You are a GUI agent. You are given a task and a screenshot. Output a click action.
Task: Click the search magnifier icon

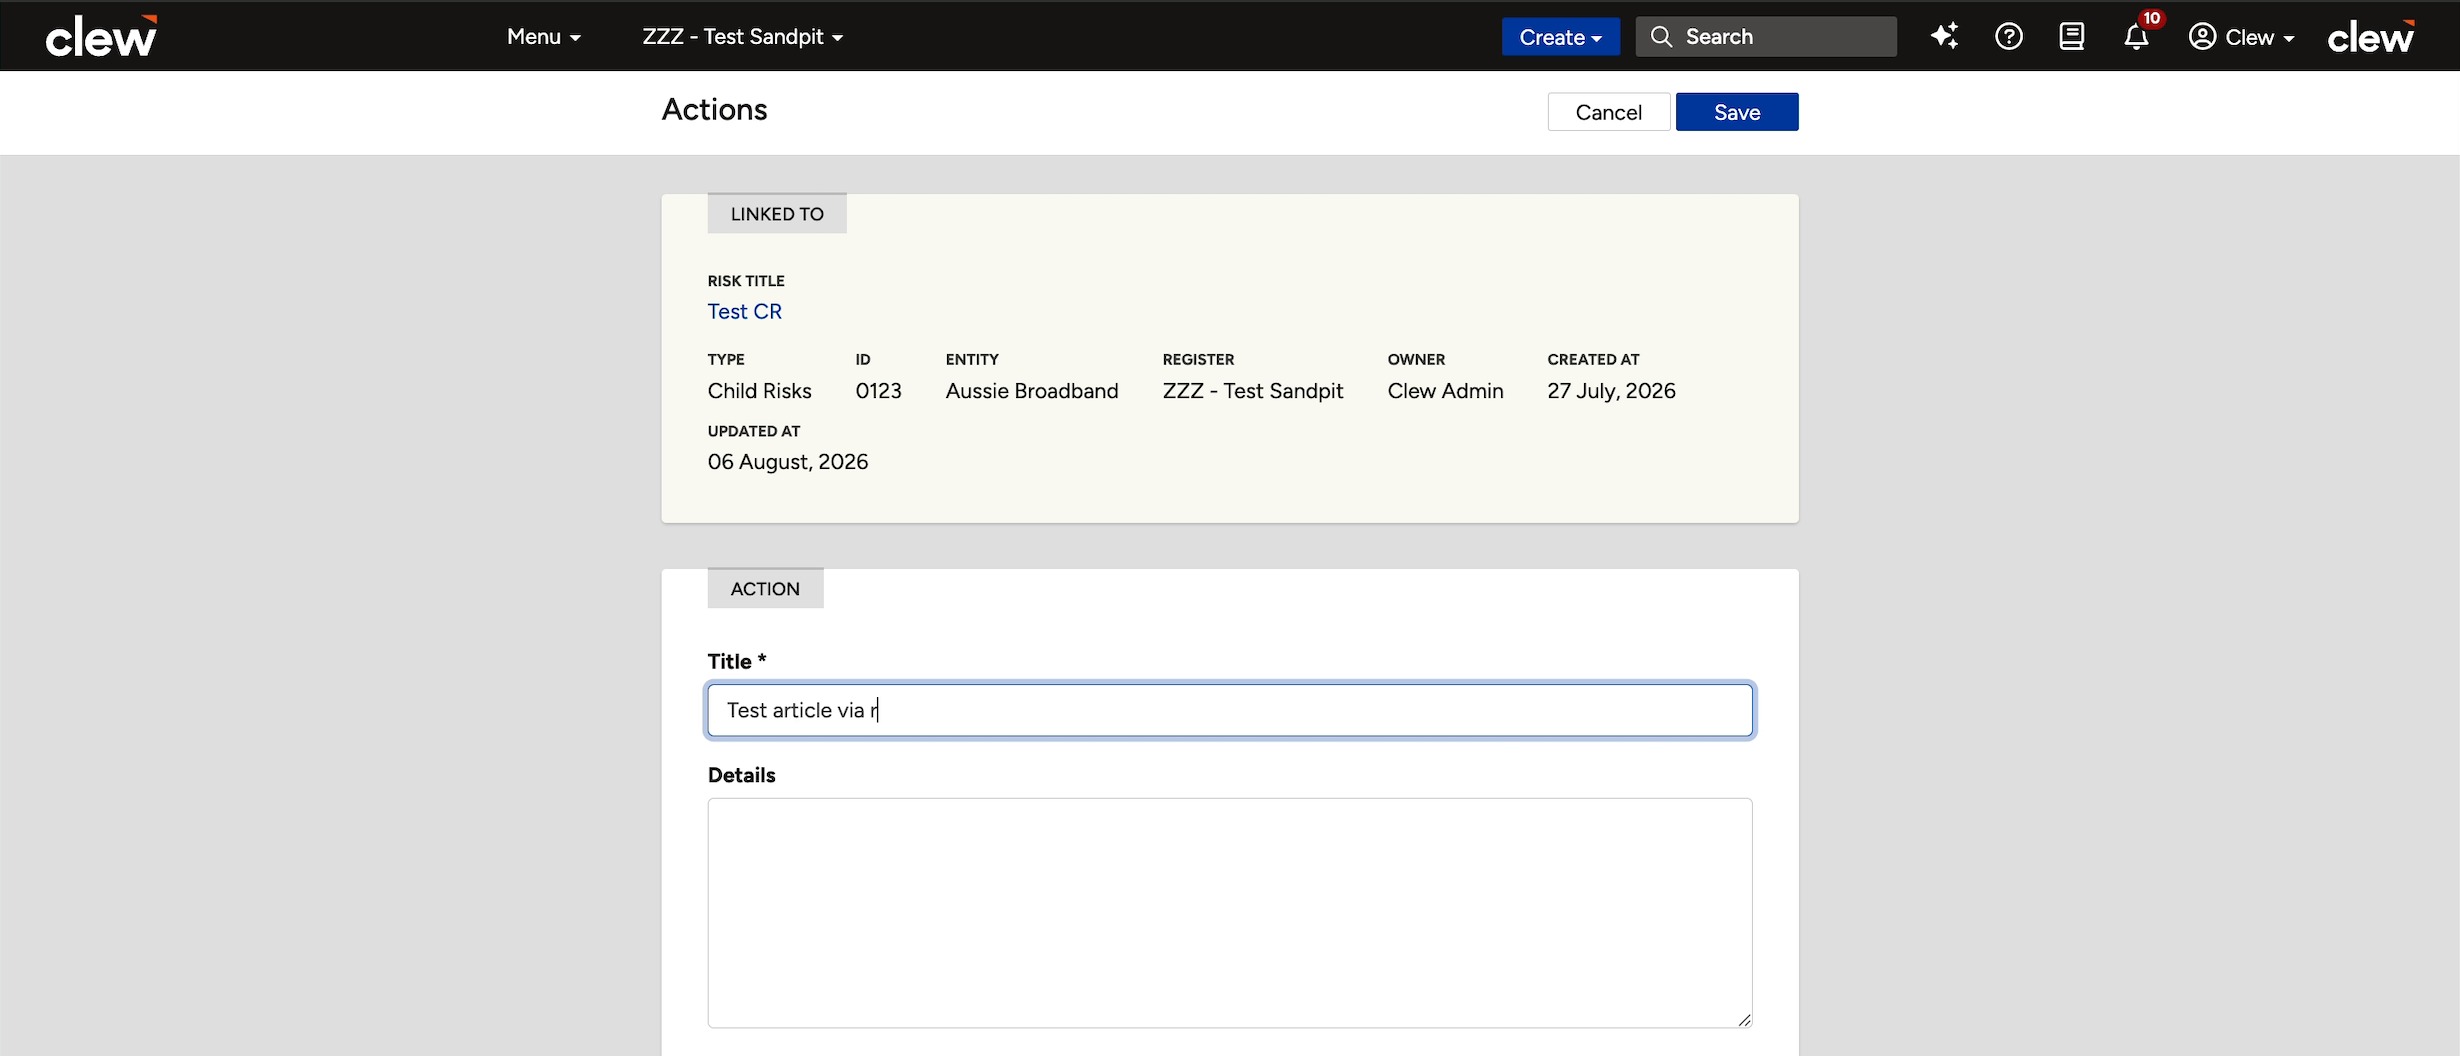tap(1661, 37)
